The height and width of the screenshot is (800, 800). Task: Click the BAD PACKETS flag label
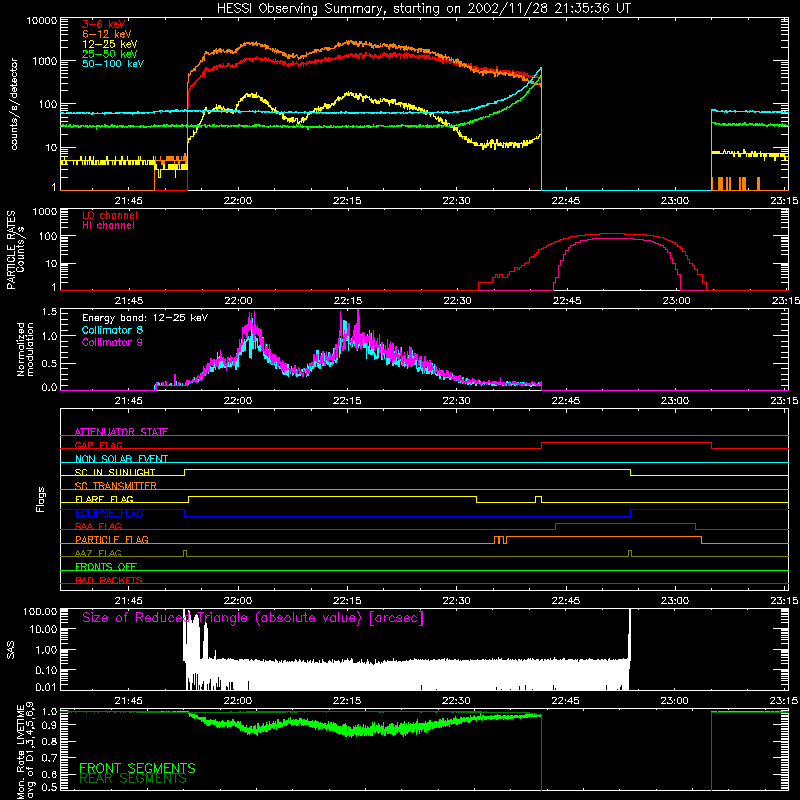(109, 580)
